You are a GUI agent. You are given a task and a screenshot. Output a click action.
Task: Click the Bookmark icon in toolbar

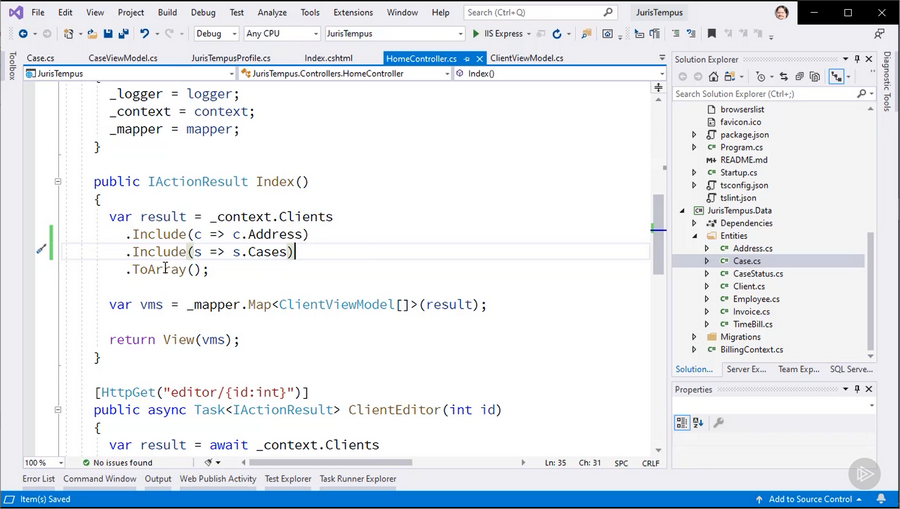(712, 34)
